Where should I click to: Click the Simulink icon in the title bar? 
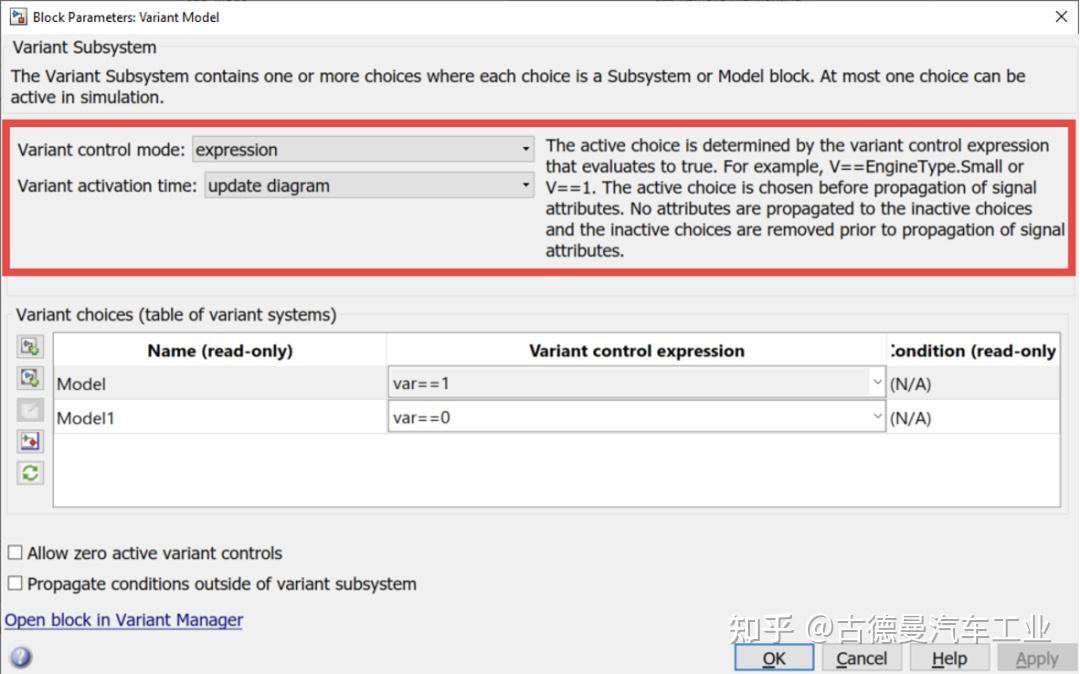(x=18, y=17)
